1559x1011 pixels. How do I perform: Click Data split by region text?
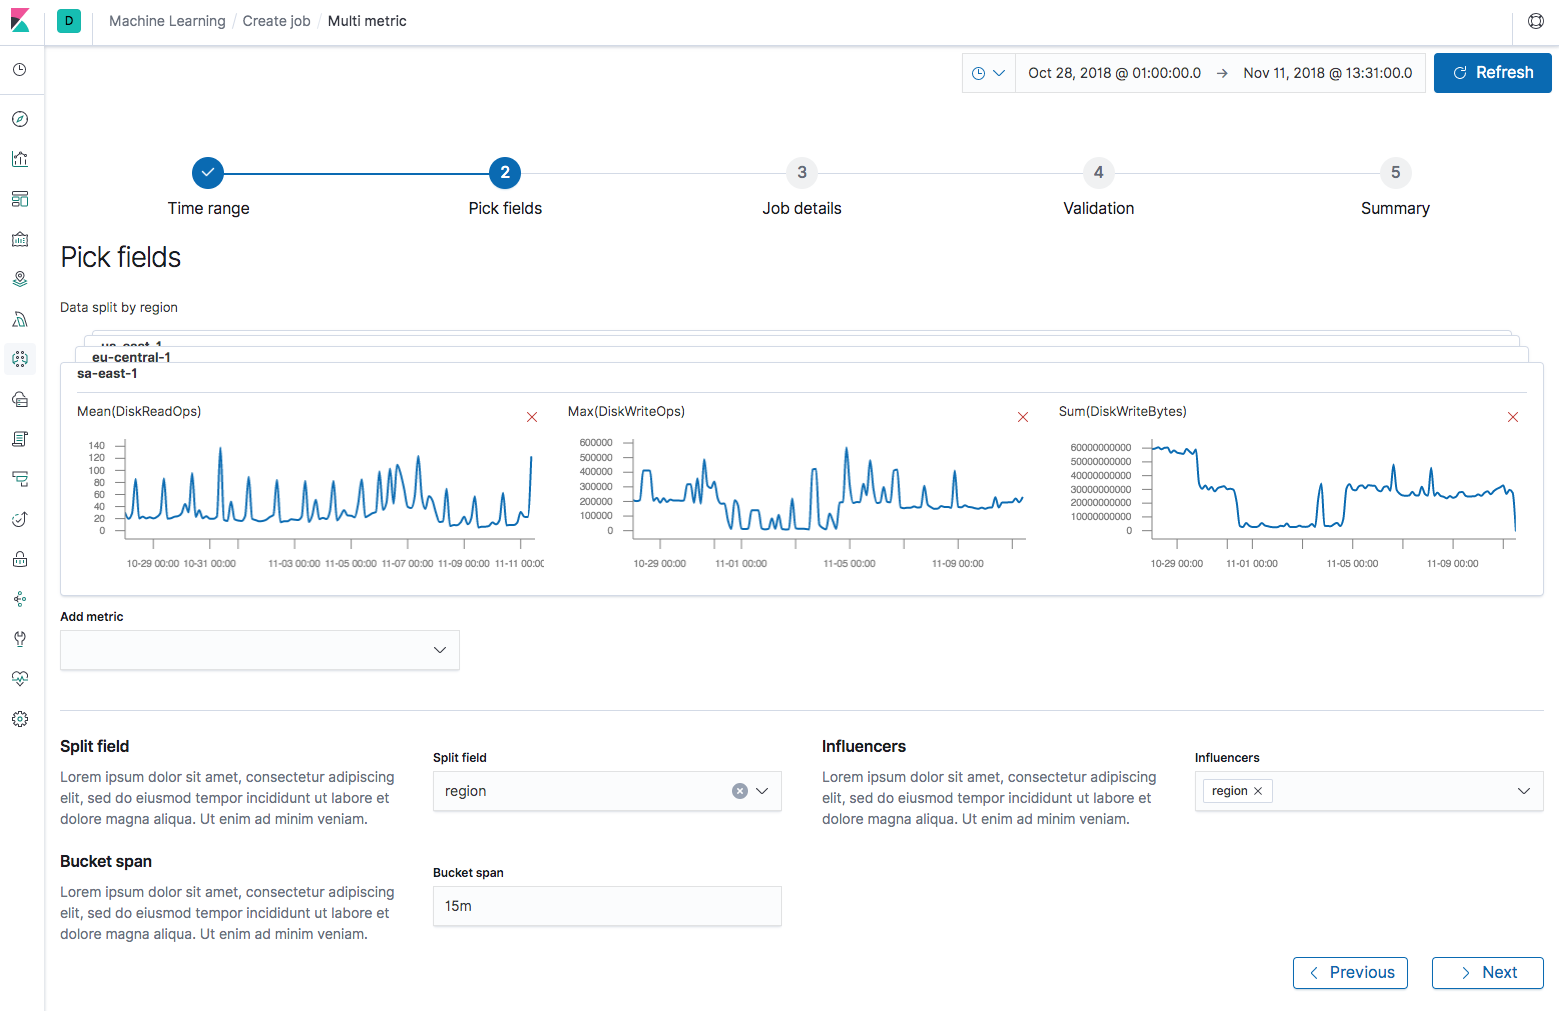pyautogui.click(x=119, y=307)
